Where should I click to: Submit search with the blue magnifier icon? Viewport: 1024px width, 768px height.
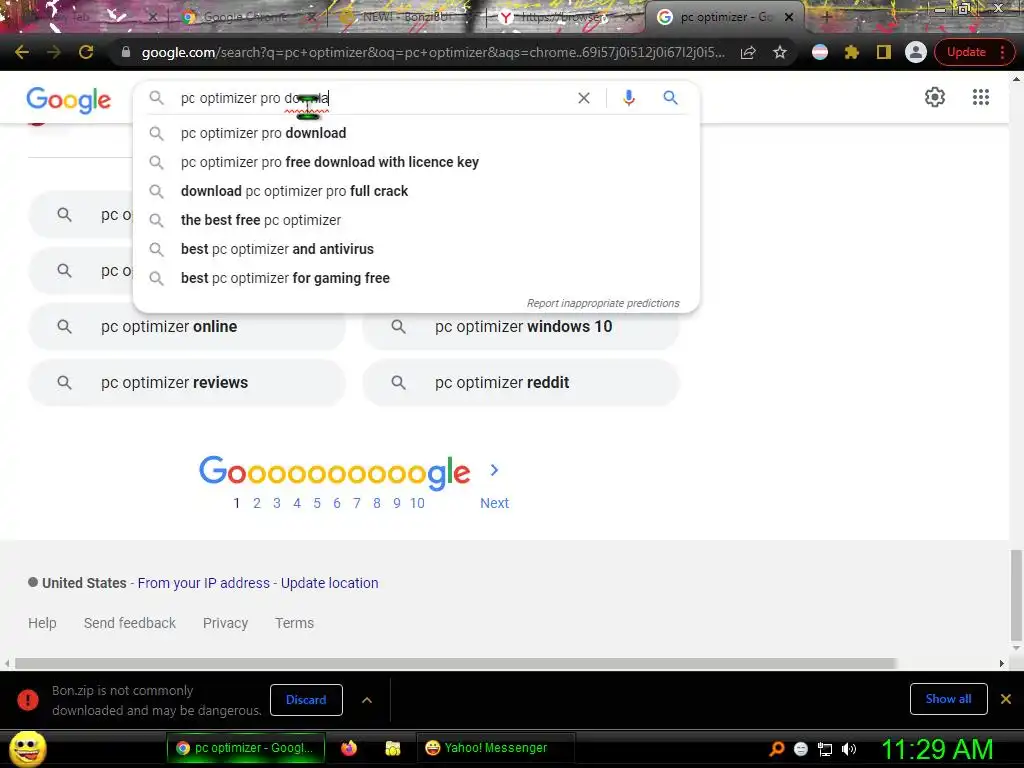click(670, 98)
